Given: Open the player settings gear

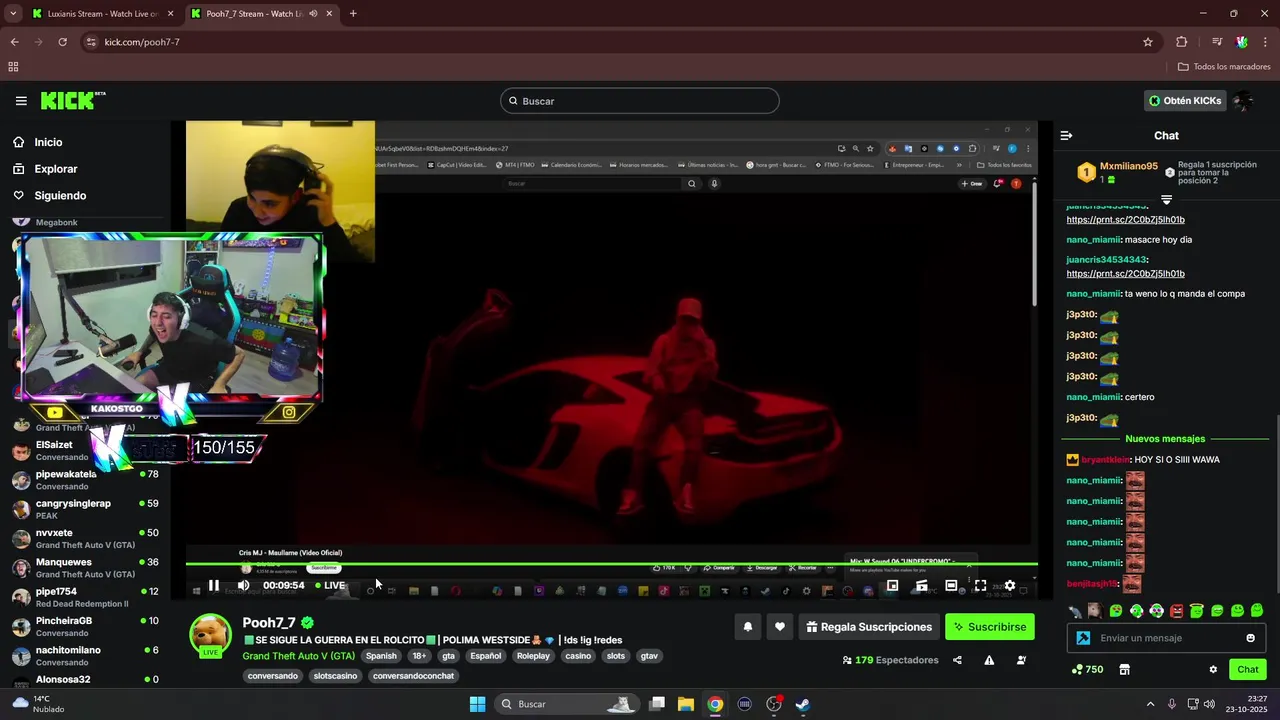Looking at the screenshot, I should 1010,586.
